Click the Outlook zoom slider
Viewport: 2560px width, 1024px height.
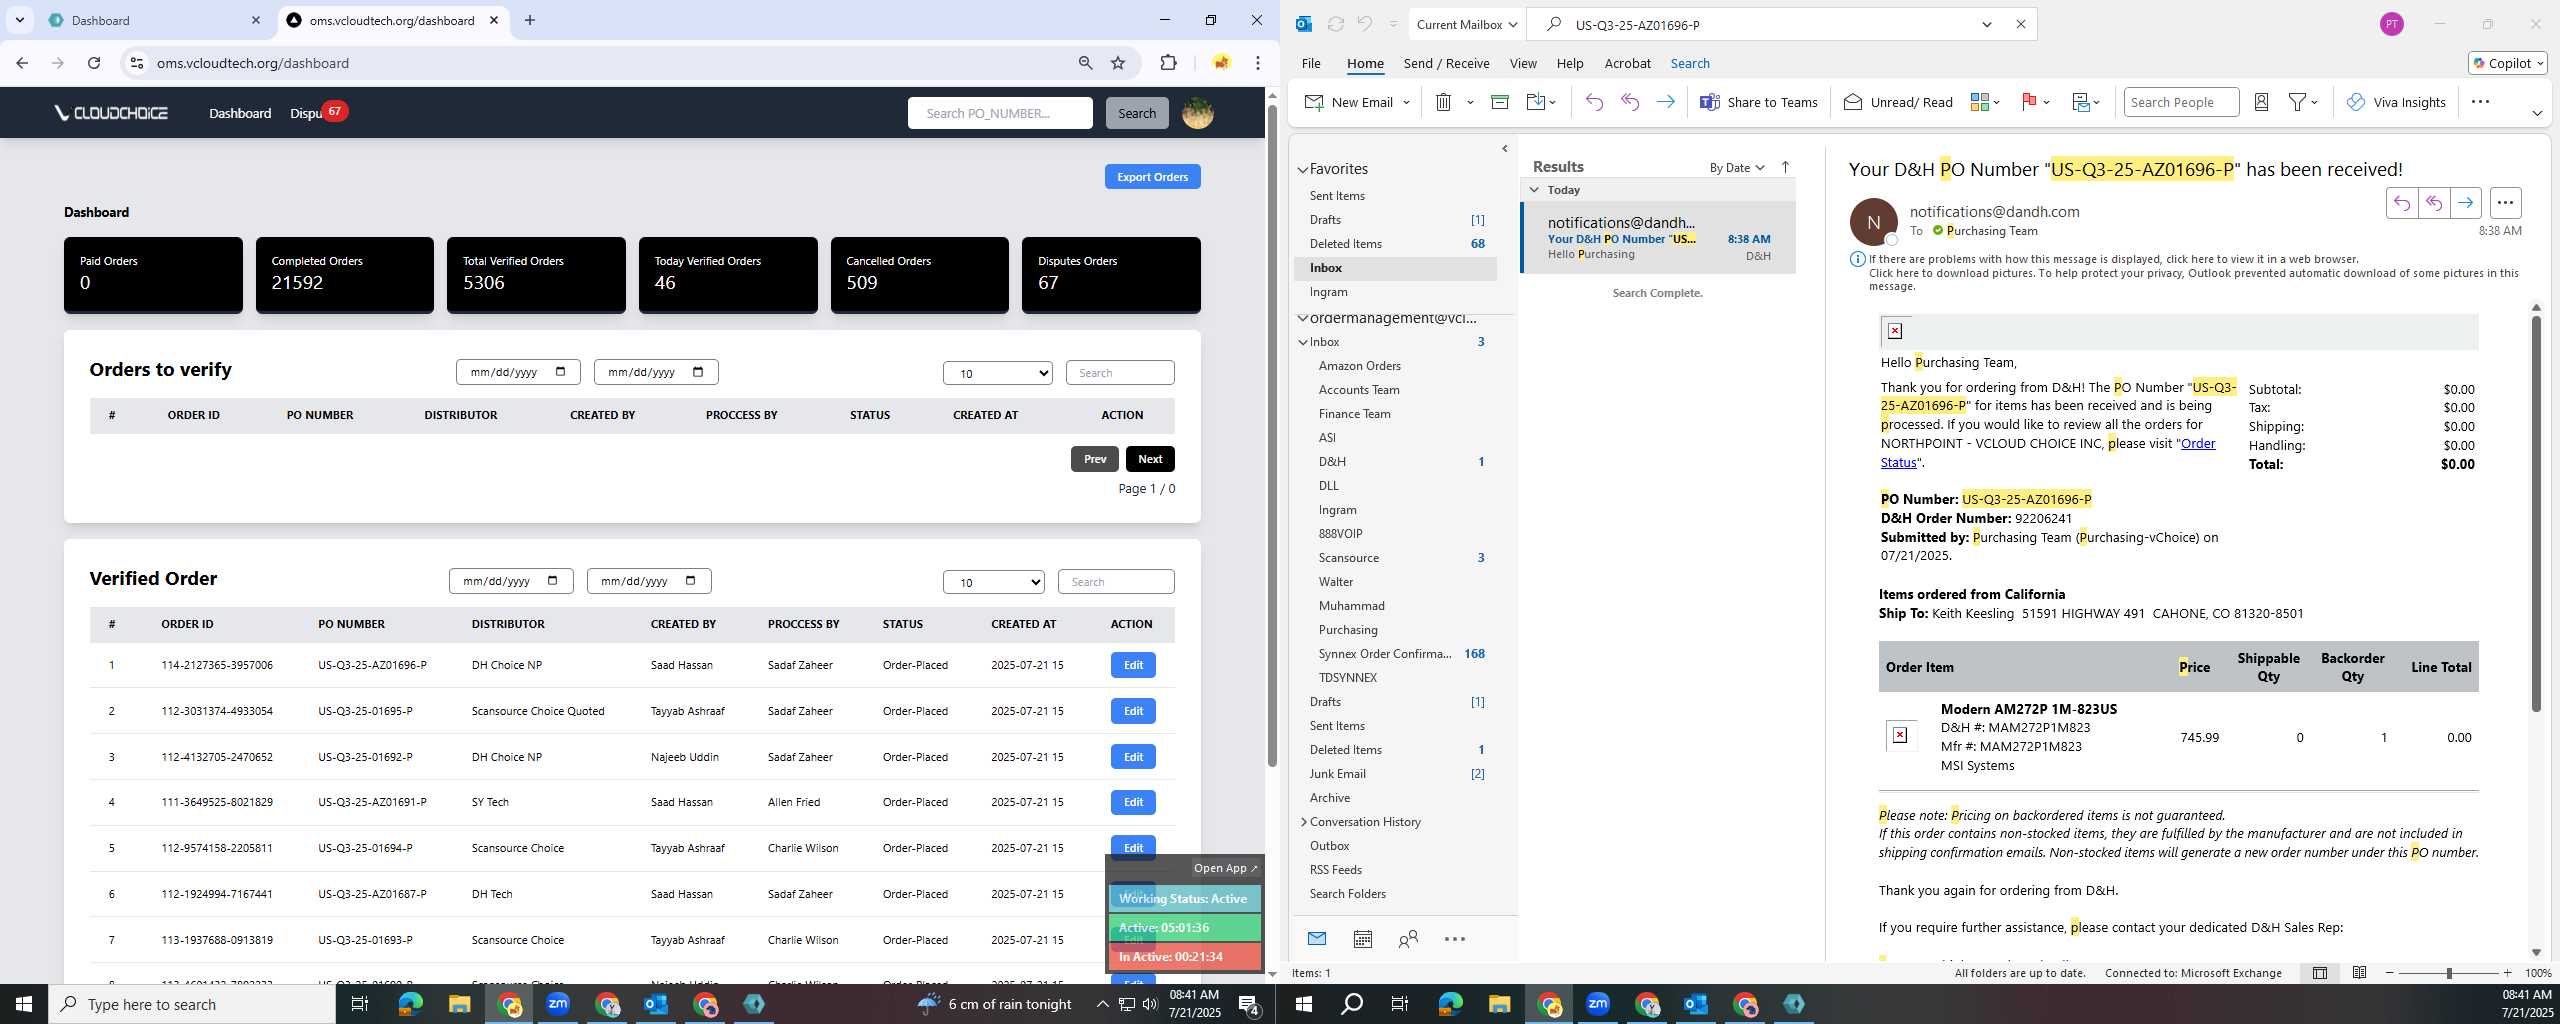[x=2449, y=973]
